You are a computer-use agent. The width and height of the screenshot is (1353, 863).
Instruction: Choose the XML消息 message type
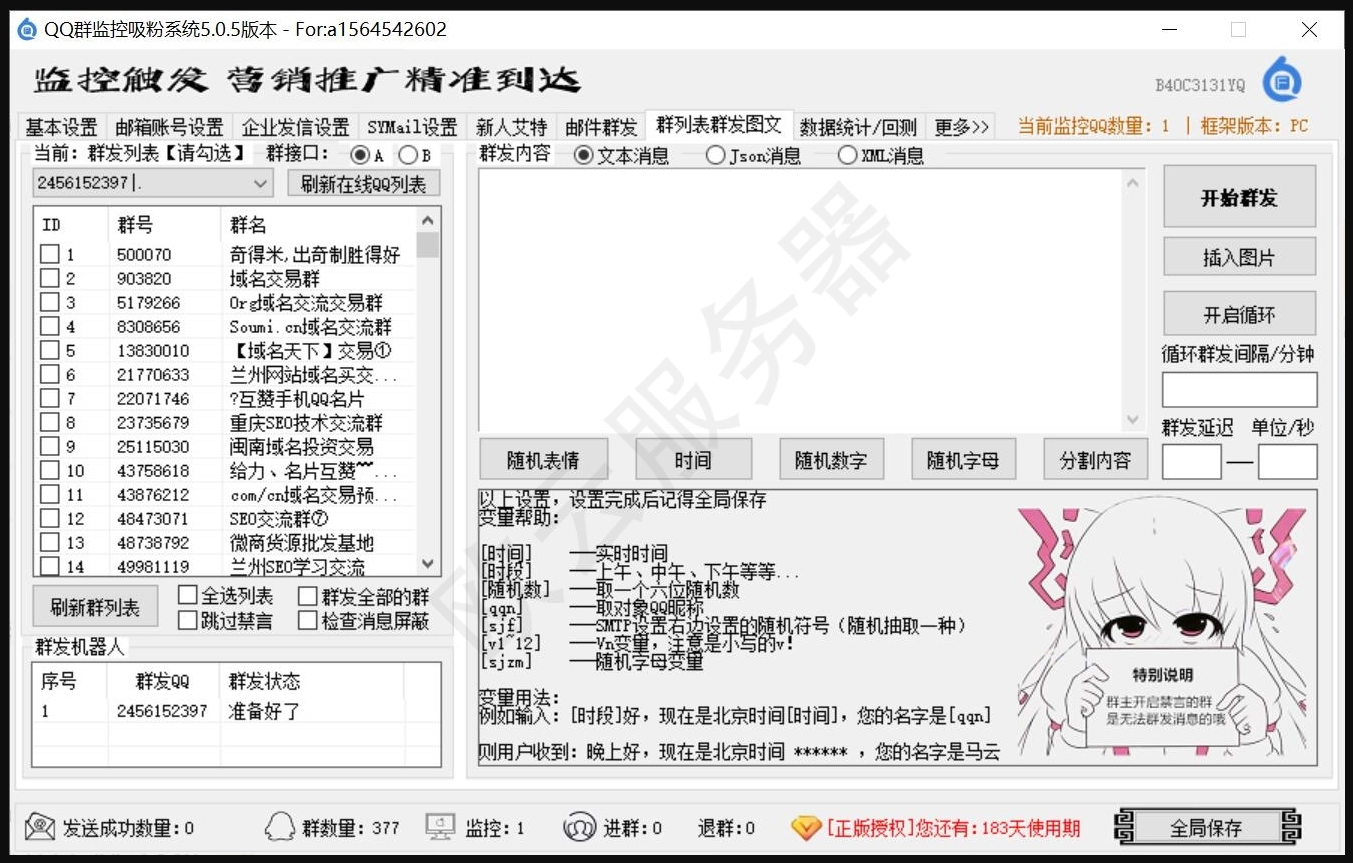[847, 155]
